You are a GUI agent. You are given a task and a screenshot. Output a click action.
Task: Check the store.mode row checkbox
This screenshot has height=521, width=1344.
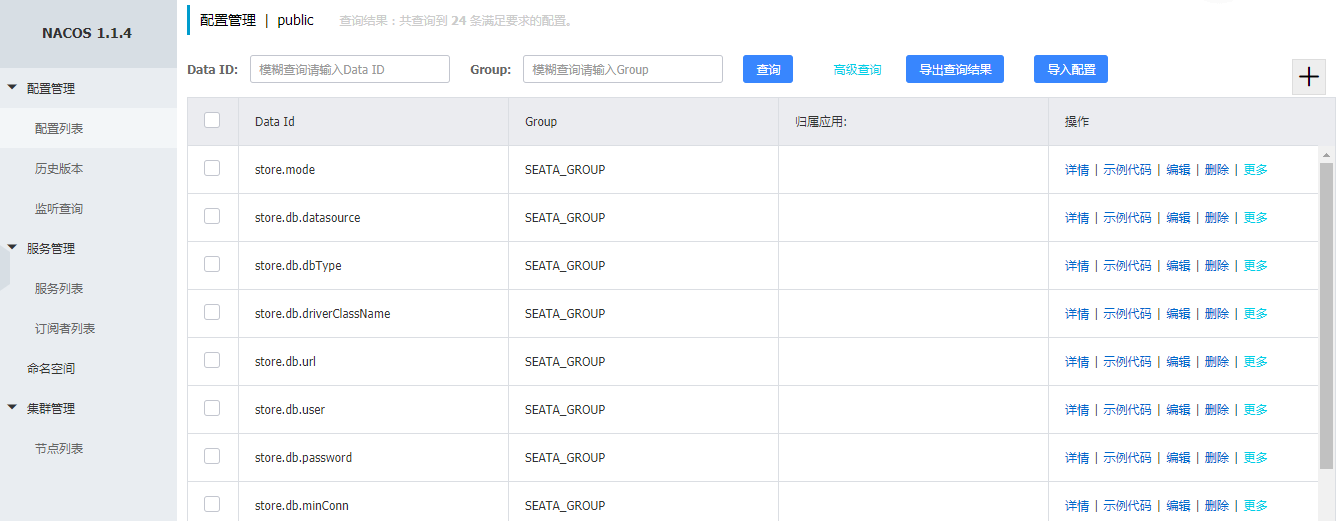coord(212,168)
